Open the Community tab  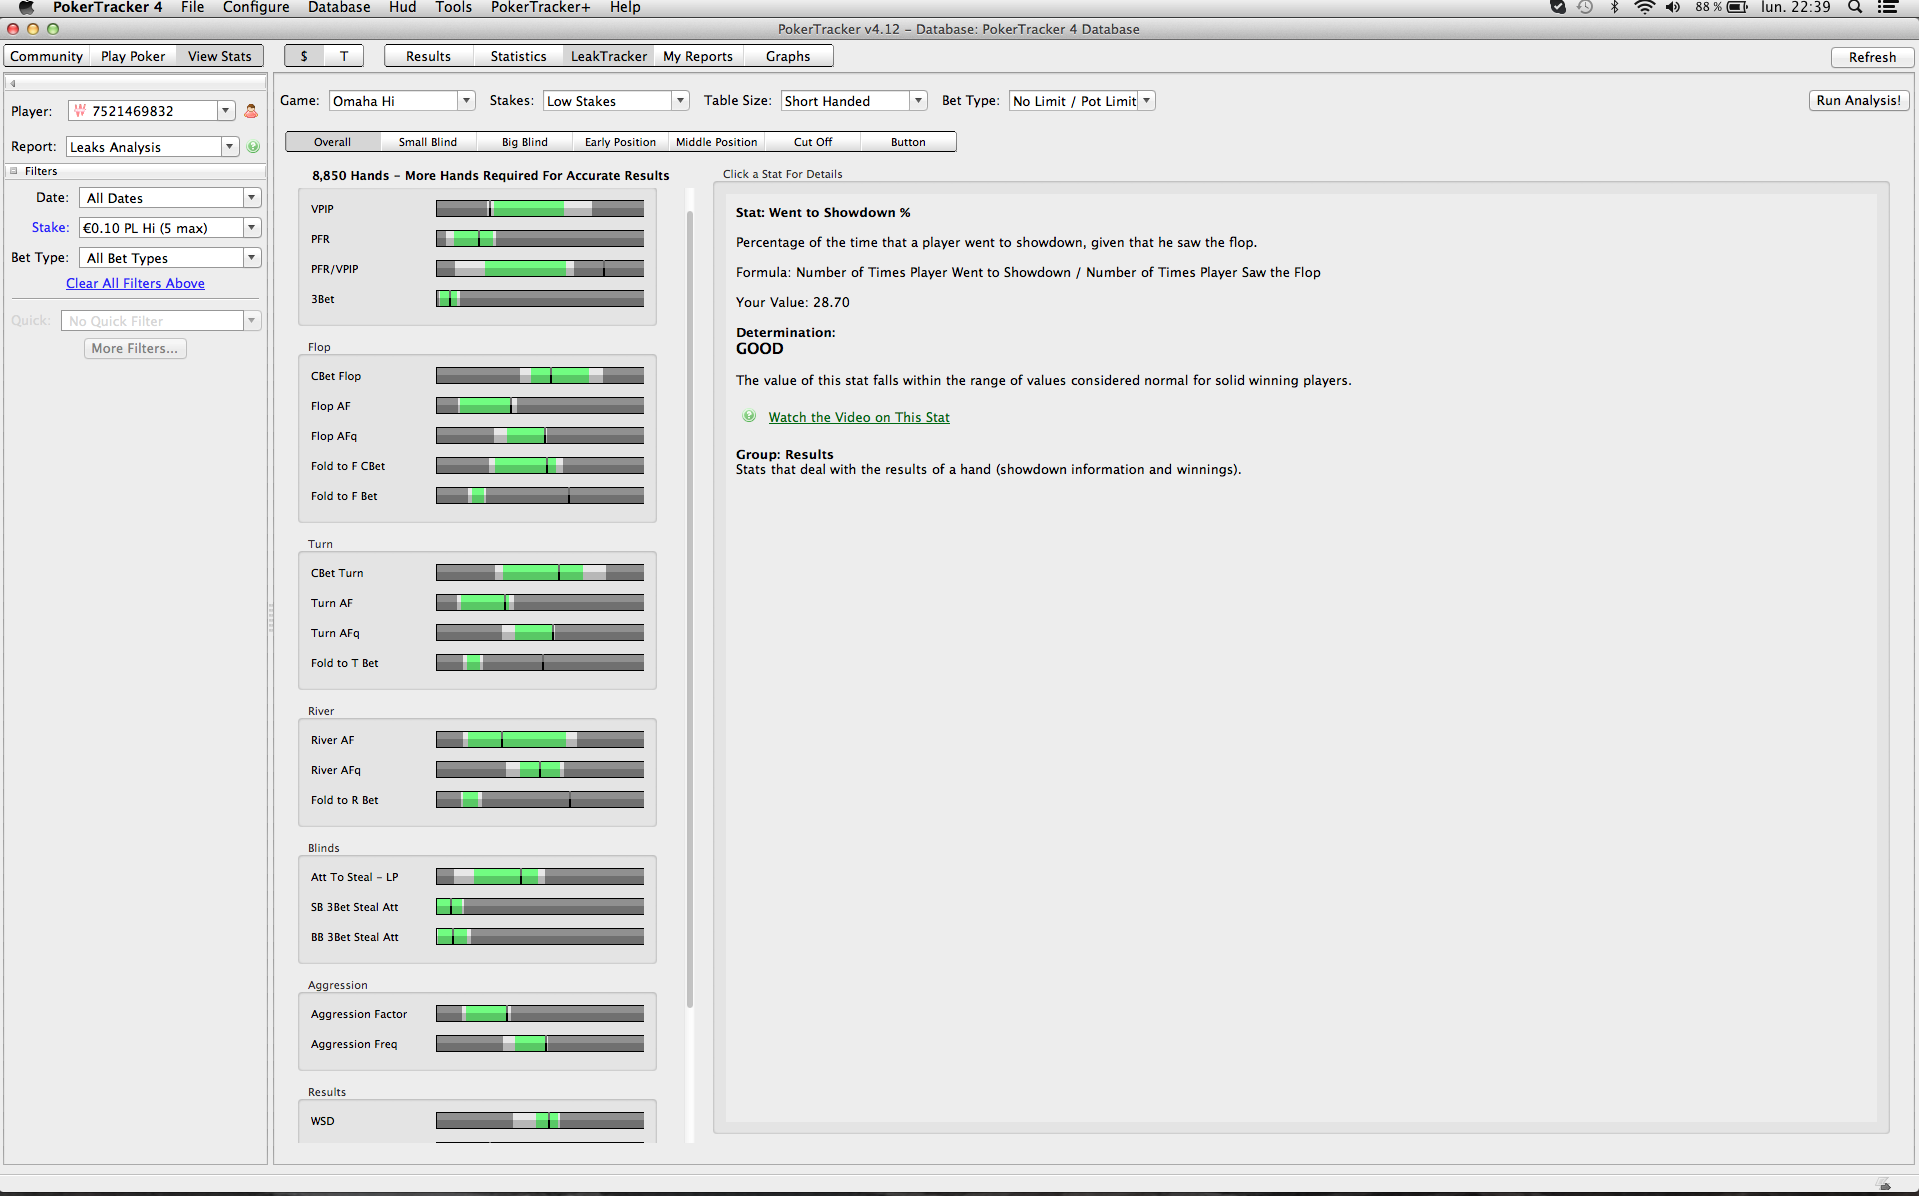[47, 56]
